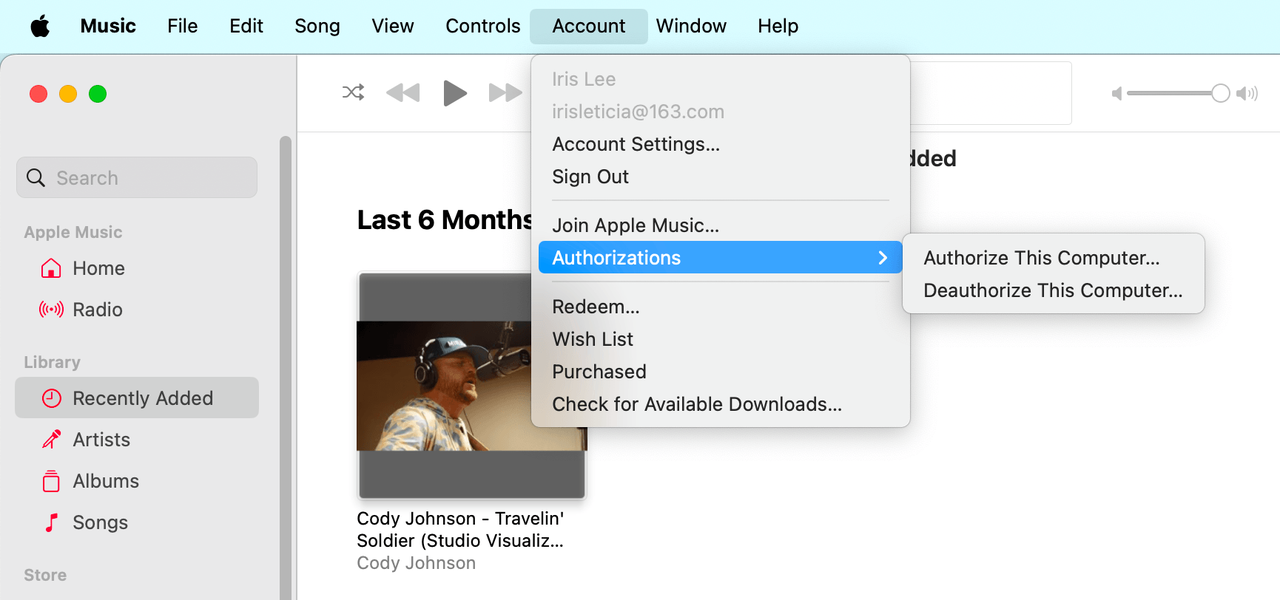Click the Cody Johnson artist name link
Viewport: 1280px width, 600px height.
pos(416,563)
